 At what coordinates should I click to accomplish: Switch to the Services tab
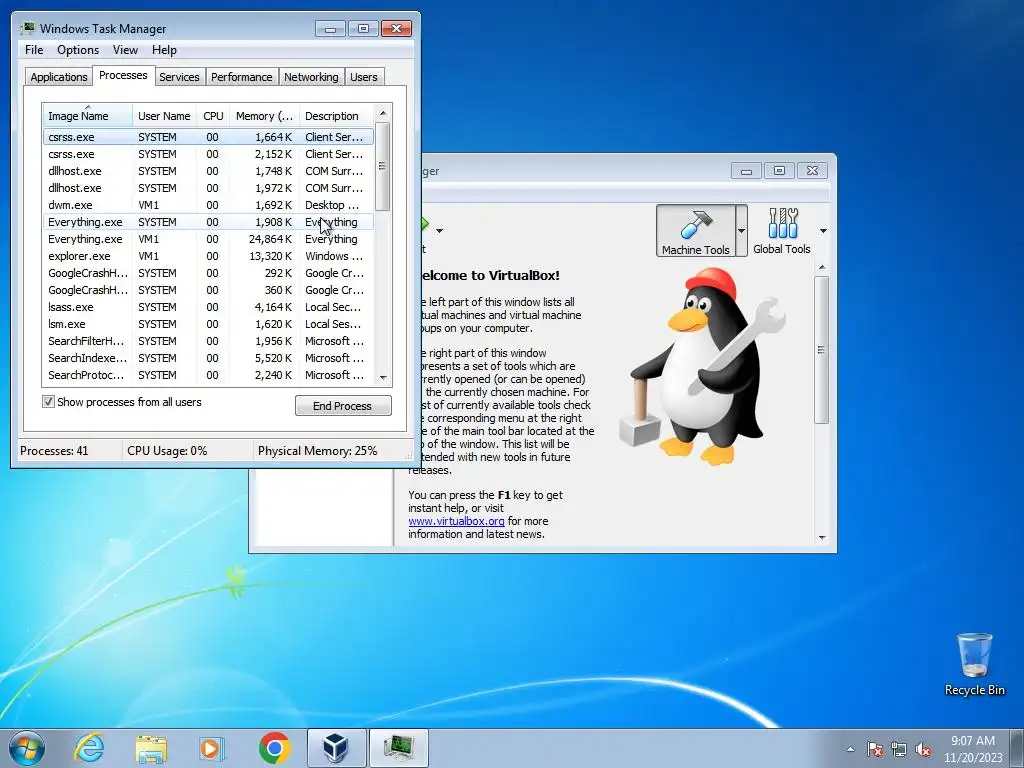179,77
